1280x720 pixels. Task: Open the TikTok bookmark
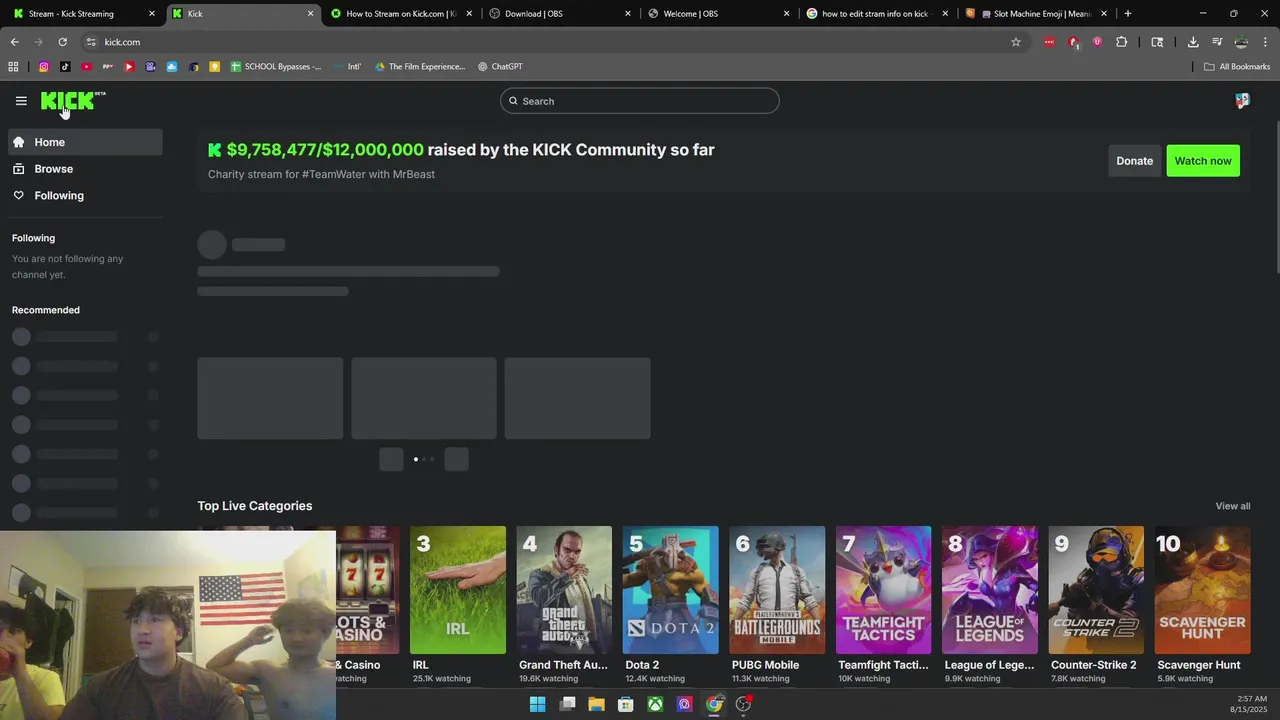[x=65, y=67]
